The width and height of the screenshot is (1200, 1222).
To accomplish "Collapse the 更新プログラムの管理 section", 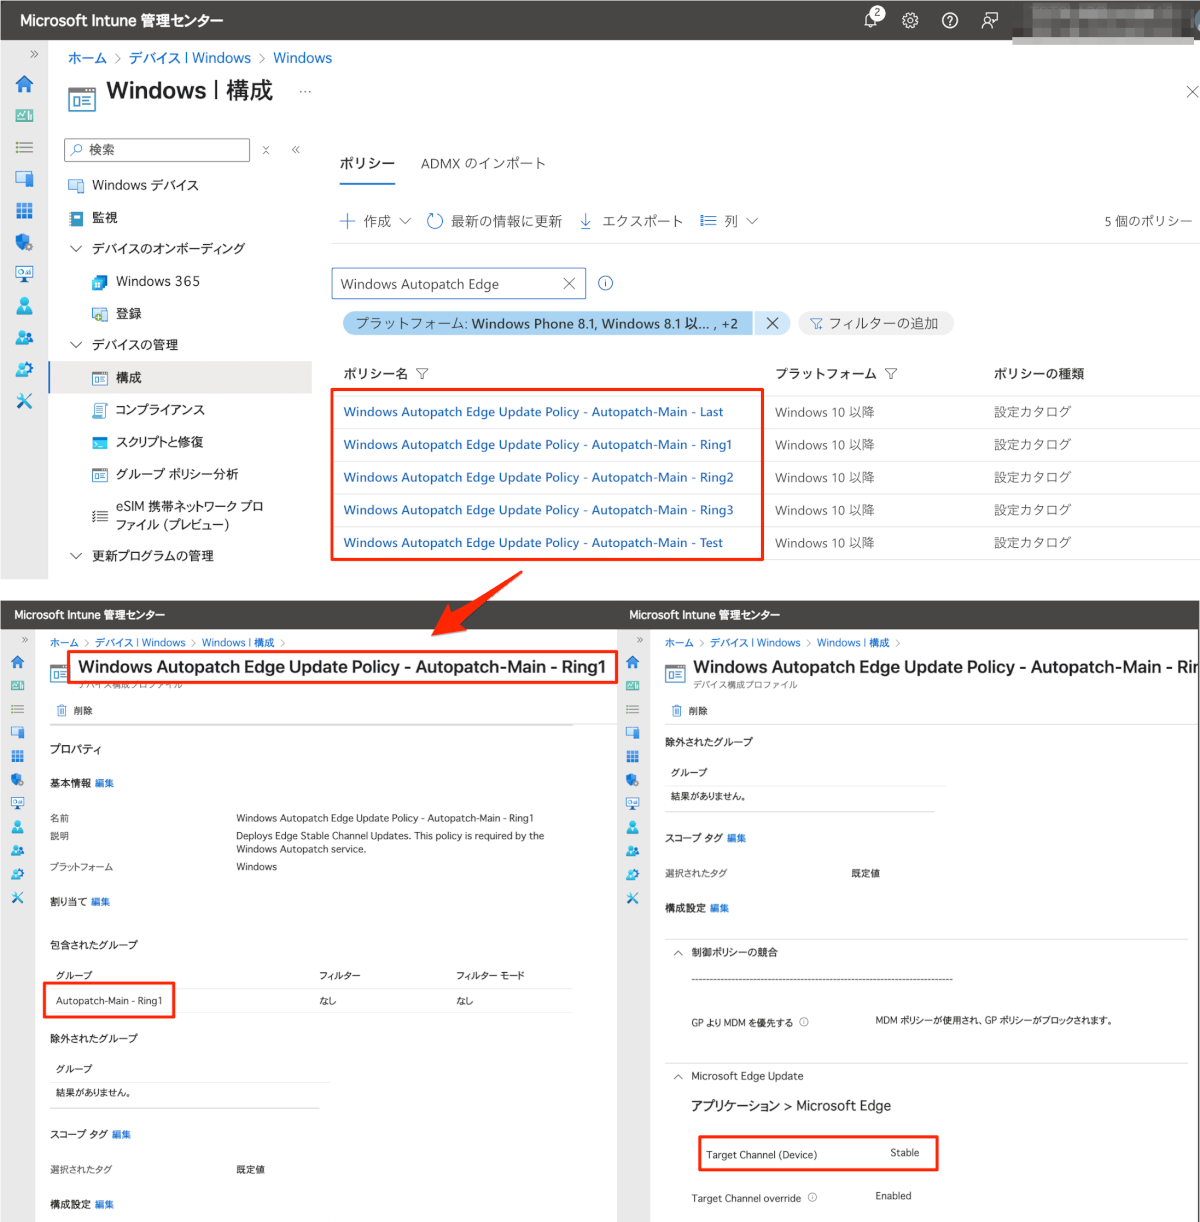I will coord(76,556).
